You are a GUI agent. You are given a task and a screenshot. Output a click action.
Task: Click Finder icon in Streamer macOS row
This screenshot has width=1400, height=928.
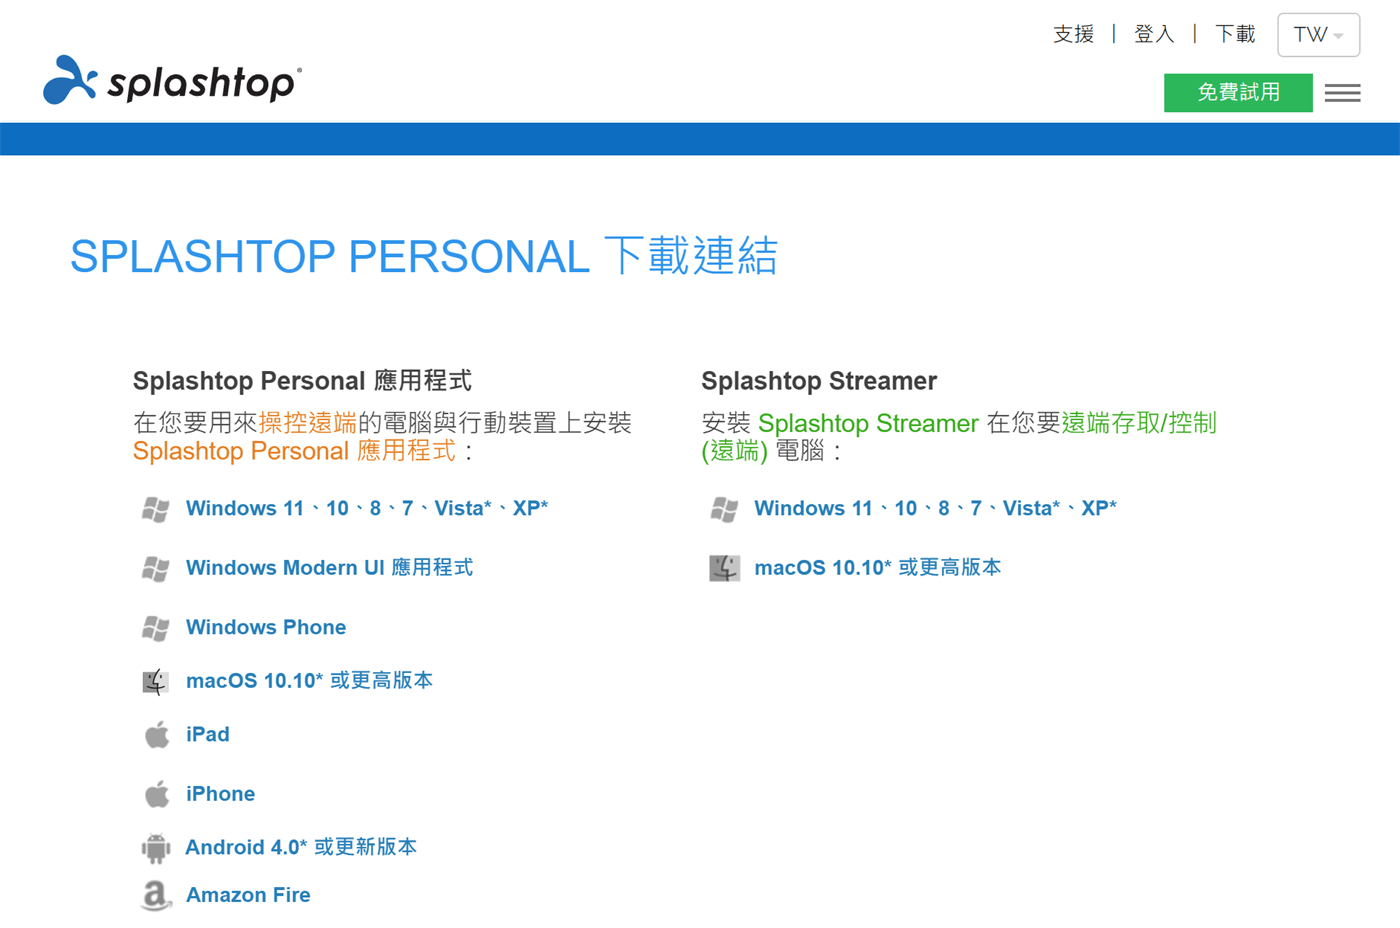pyautogui.click(x=724, y=568)
